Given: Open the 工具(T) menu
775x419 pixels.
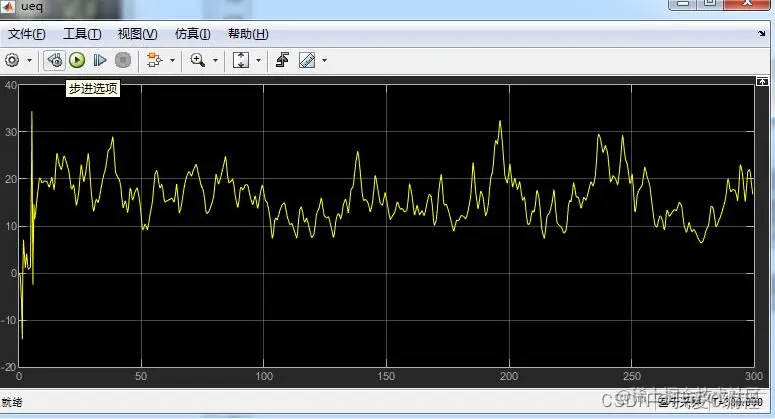Looking at the screenshot, I should pyautogui.click(x=82, y=34).
